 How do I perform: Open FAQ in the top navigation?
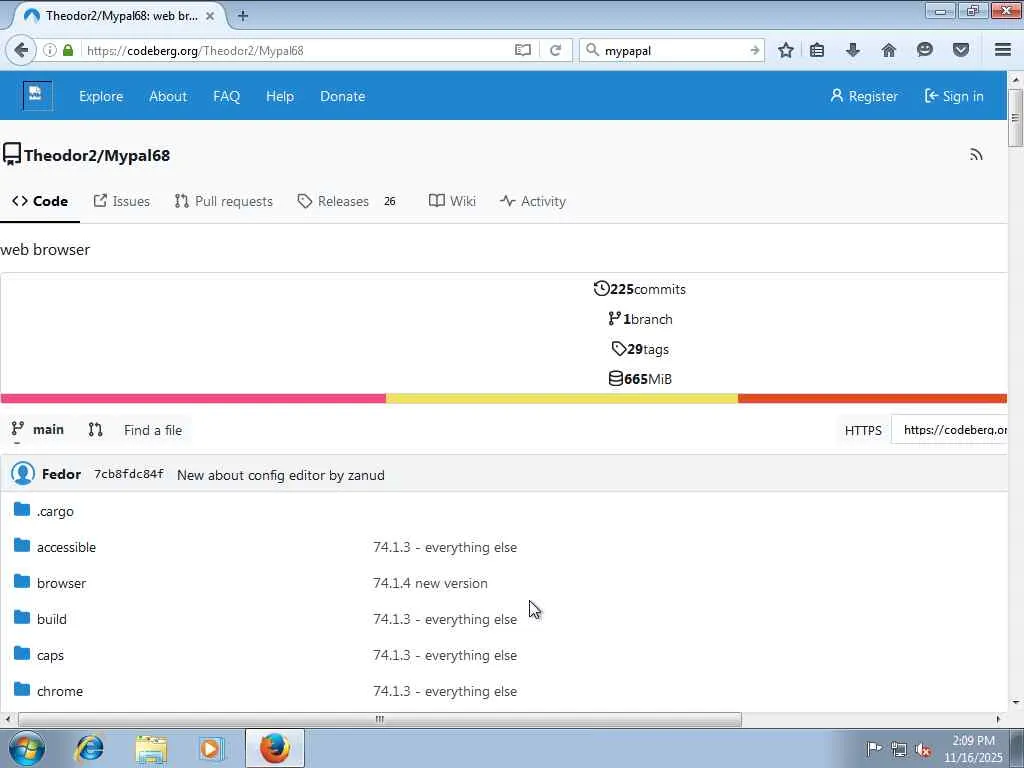(x=227, y=96)
